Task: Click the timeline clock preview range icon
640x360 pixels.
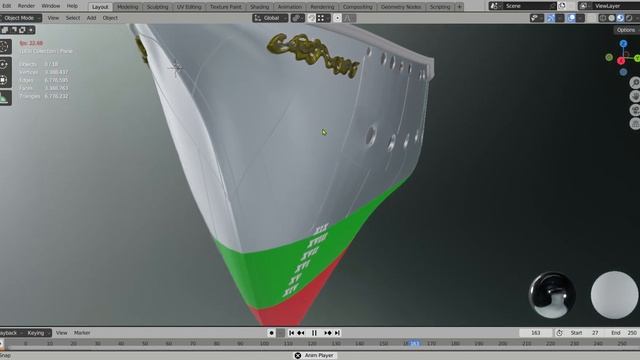Action: click(559, 333)
